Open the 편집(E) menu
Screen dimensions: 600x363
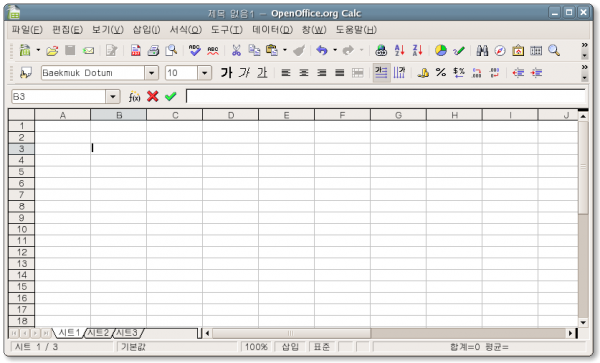coord(67,29)
